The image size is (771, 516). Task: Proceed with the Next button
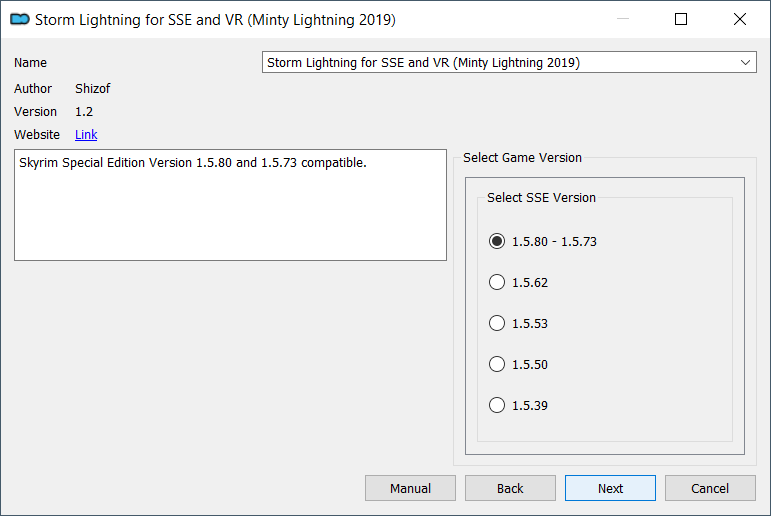pos(610,488)
